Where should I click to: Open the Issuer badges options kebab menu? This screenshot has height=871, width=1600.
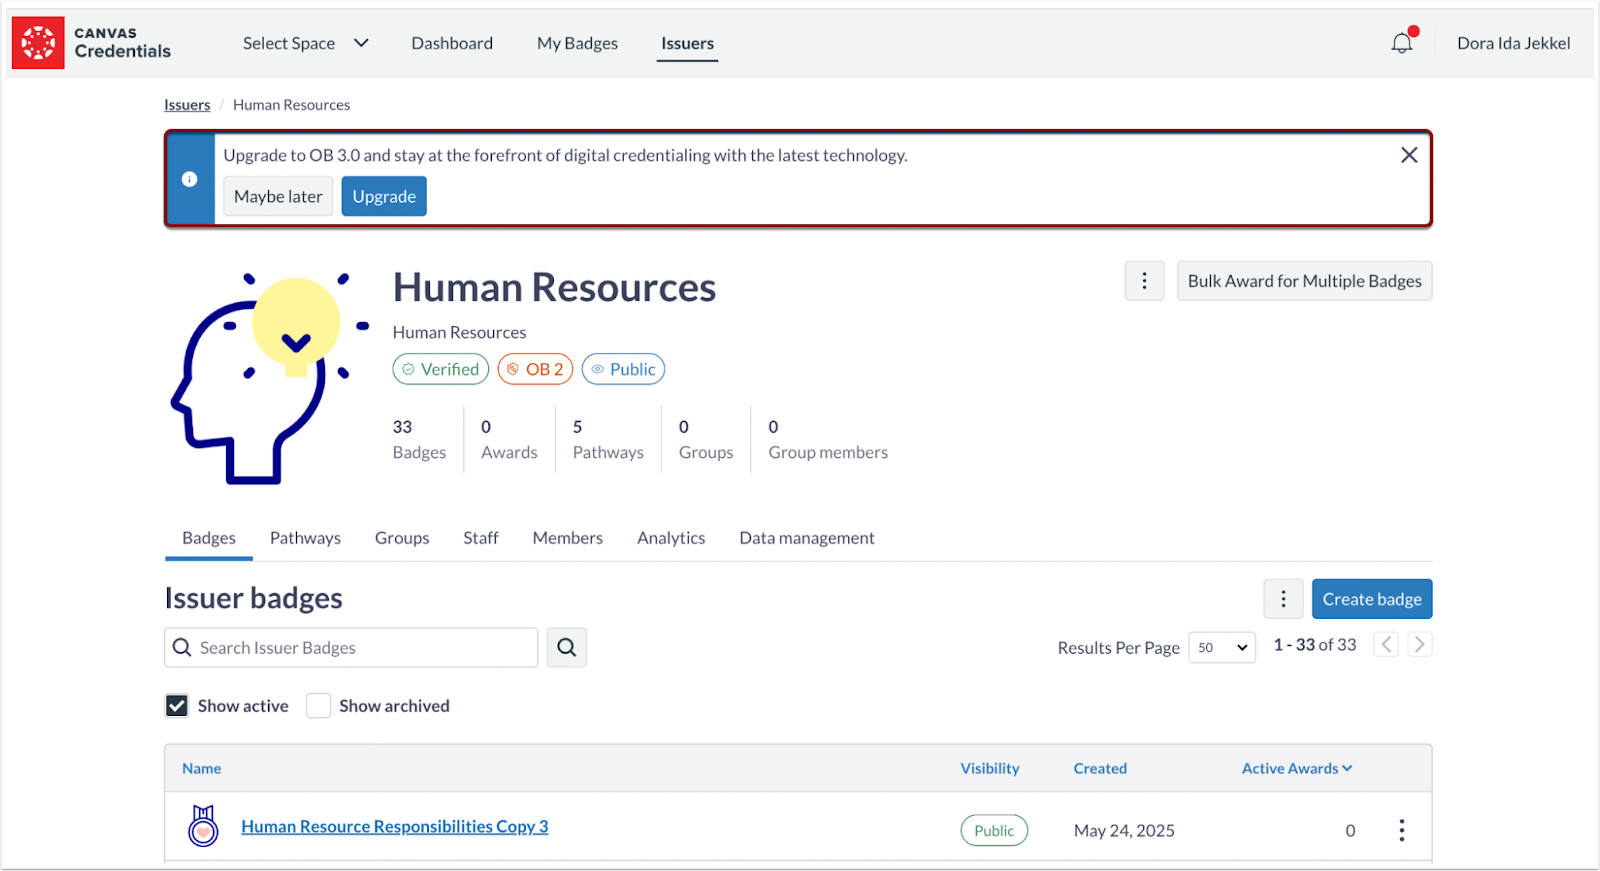pos(1283,599)
